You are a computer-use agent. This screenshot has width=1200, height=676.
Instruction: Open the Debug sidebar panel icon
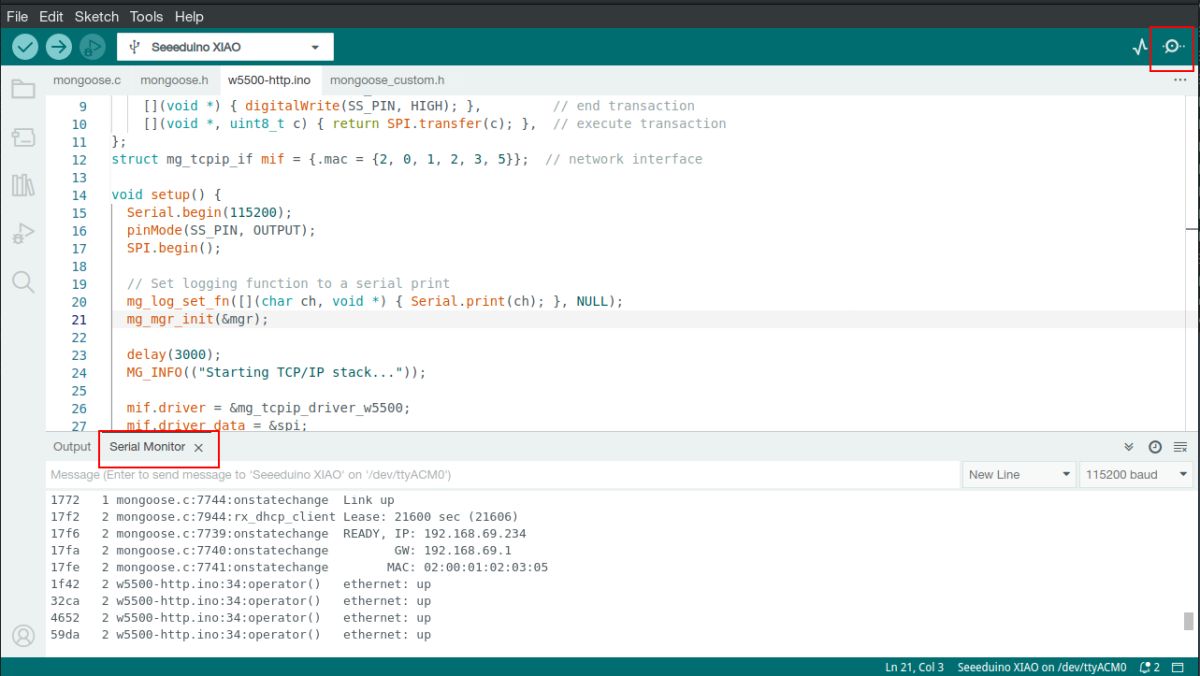[23, 233]
